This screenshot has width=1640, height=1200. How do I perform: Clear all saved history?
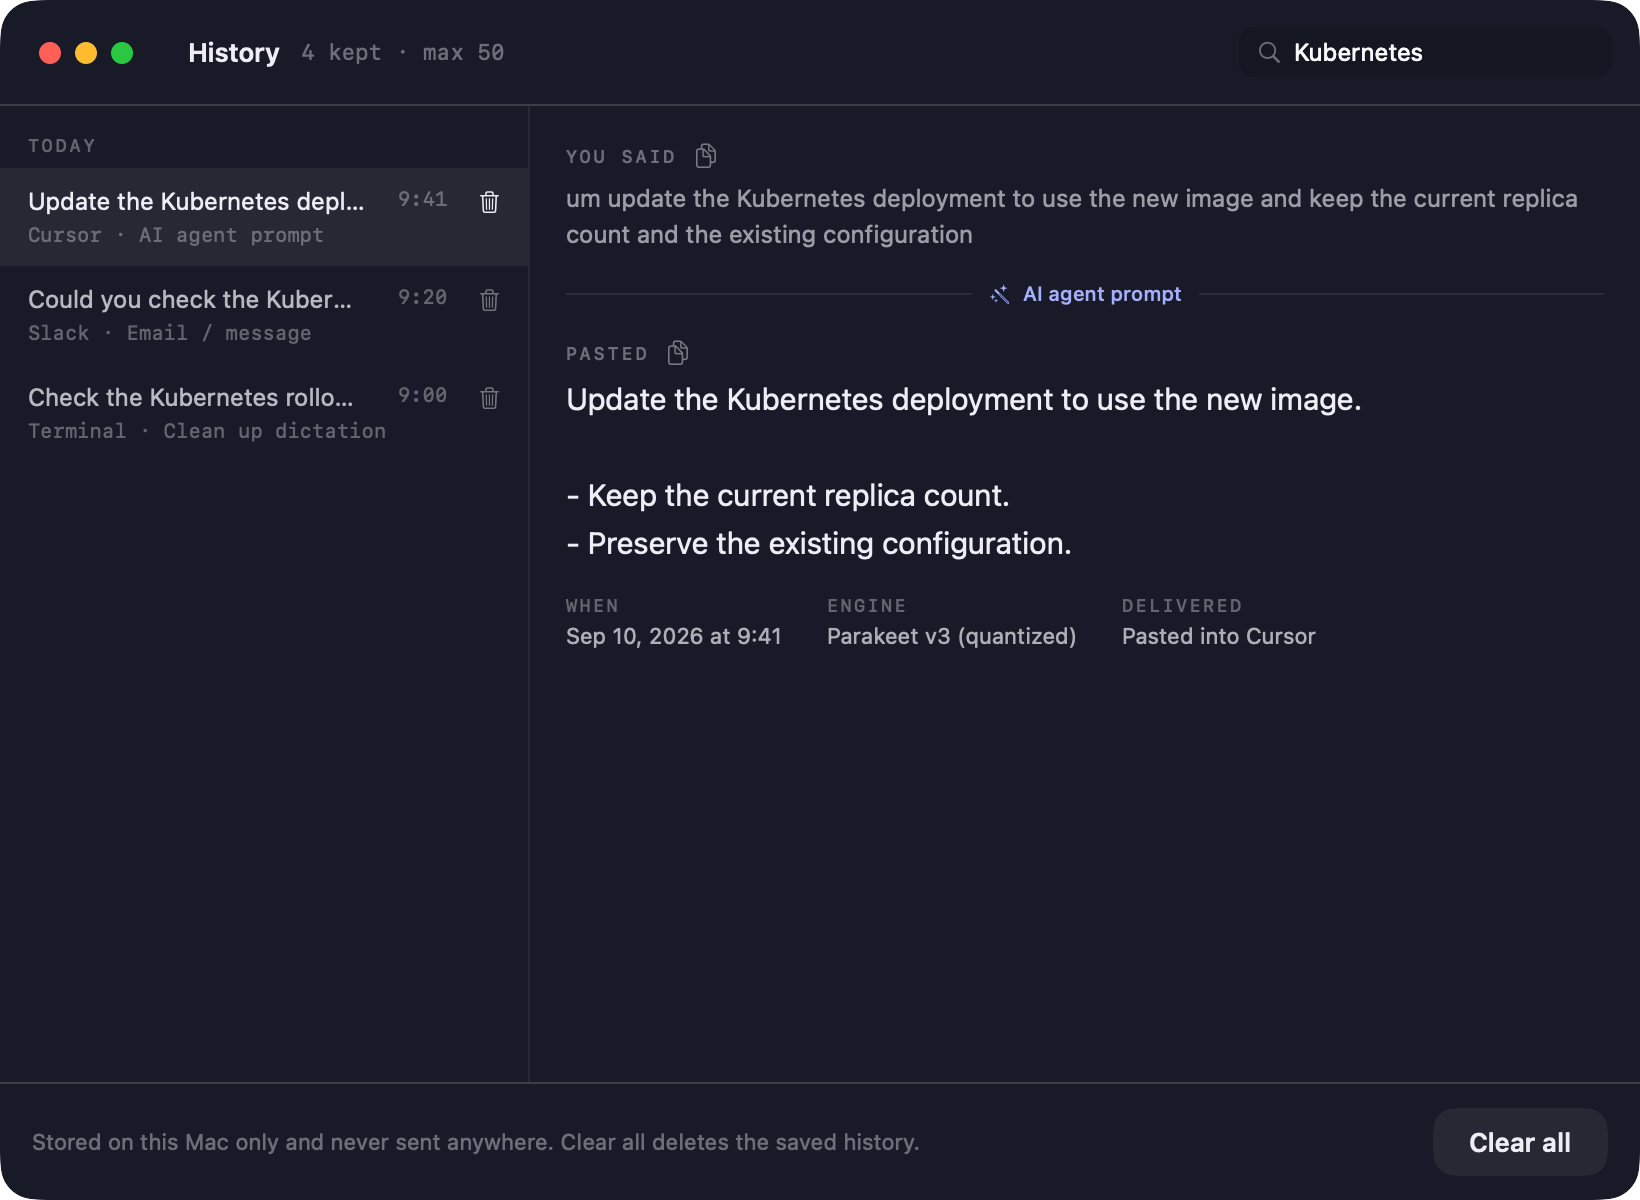[1519, 1142]
